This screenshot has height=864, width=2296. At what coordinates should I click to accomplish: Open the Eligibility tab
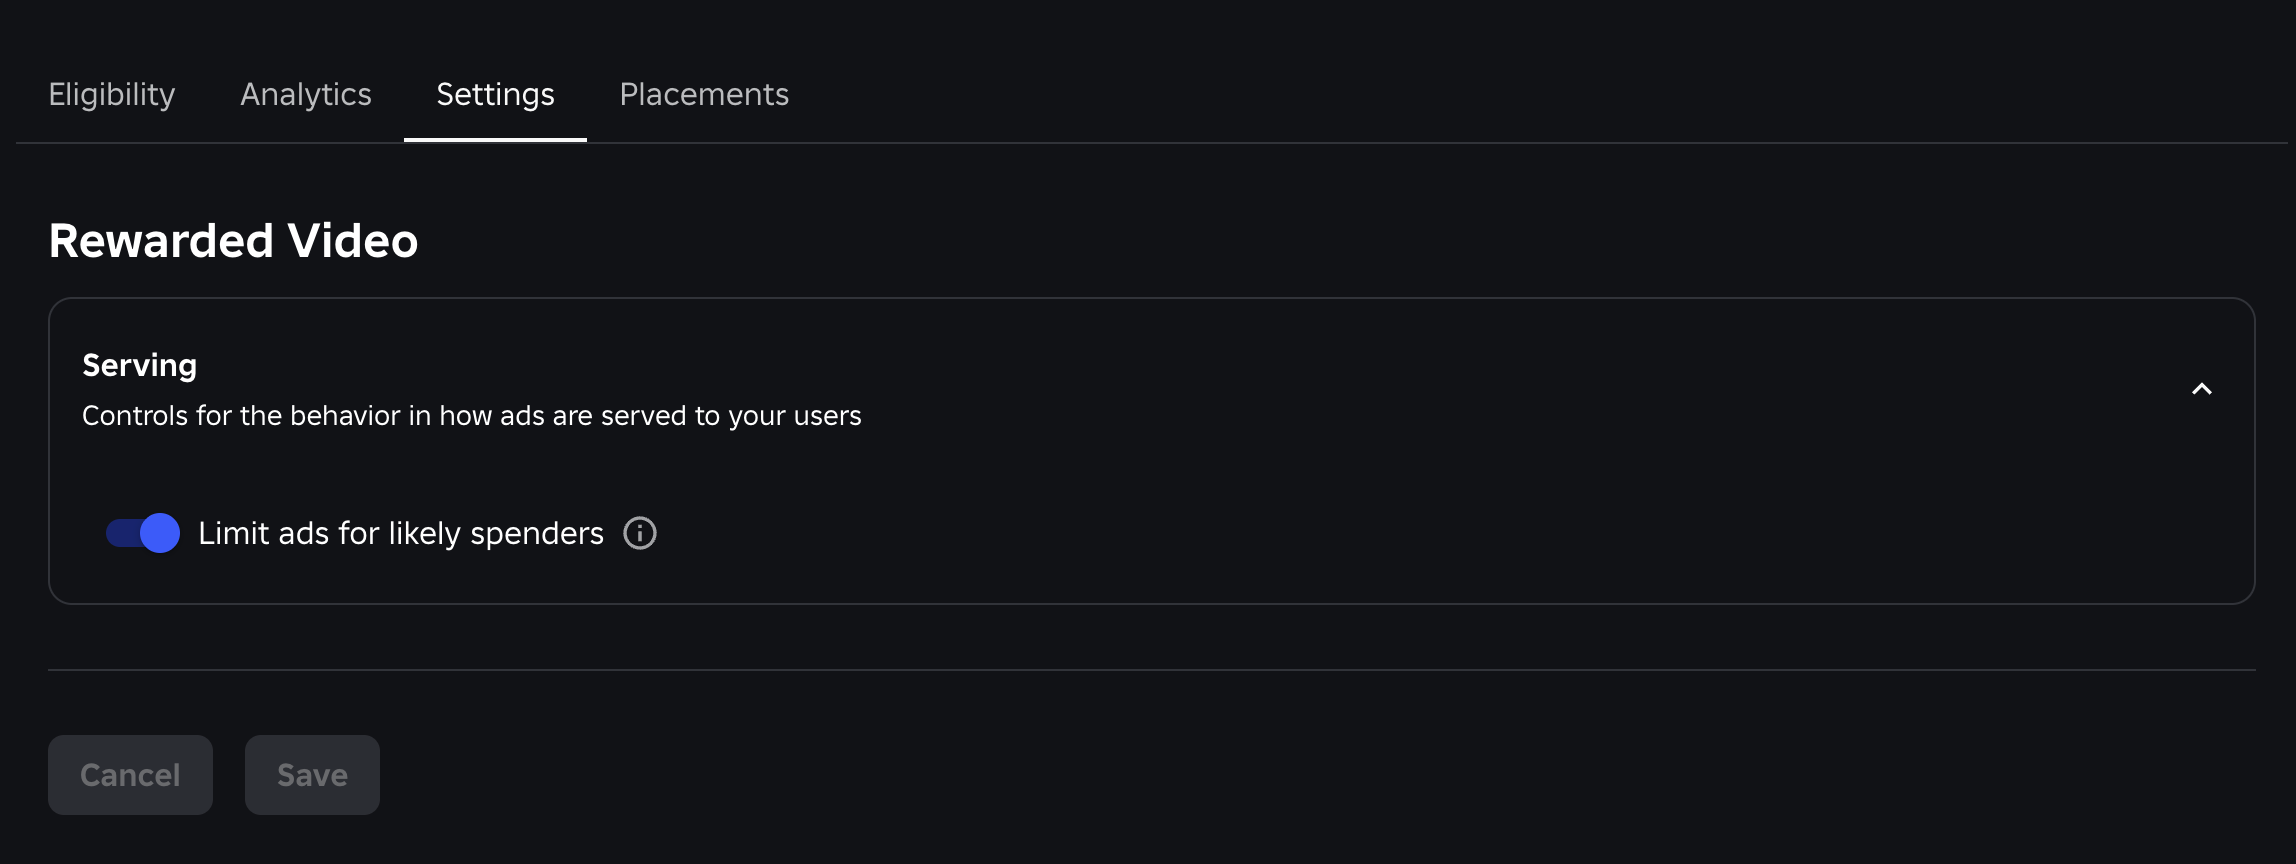pyautogui.click(x=112, y=94)
